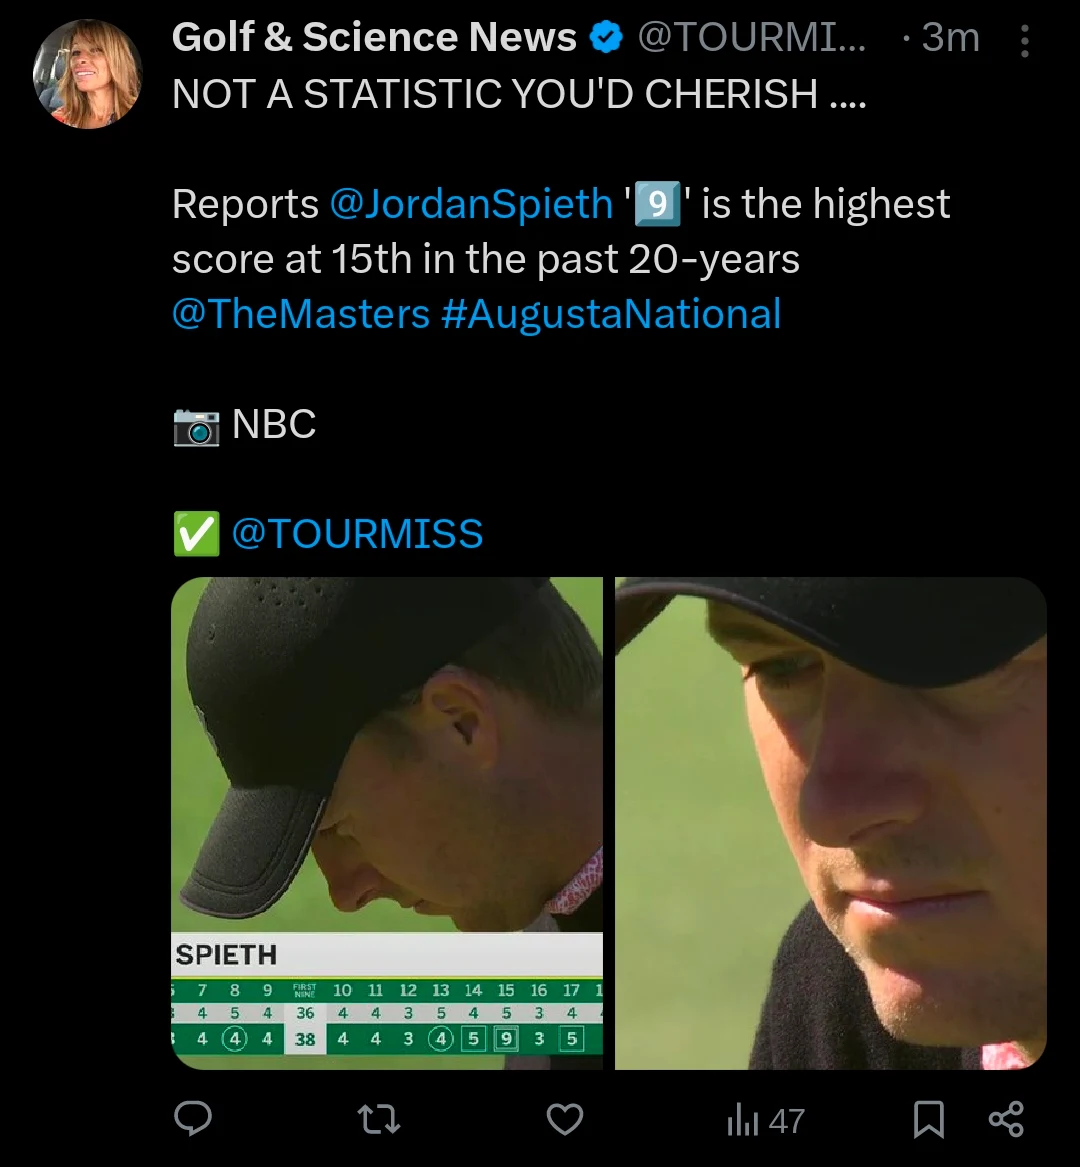This screenshot has height=1167, width=1080.
Task: Click the blue verified badge
Action: coord(606,38)
